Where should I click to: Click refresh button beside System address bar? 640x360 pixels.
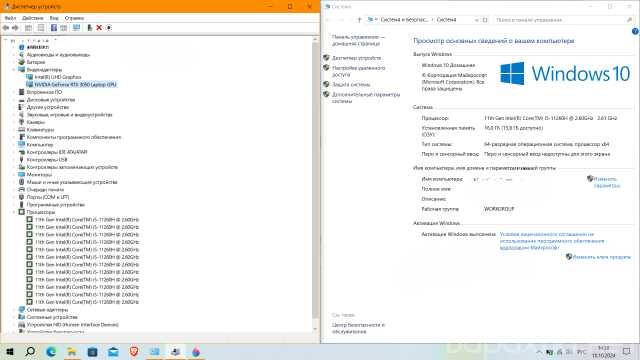[x=485, y=20]
